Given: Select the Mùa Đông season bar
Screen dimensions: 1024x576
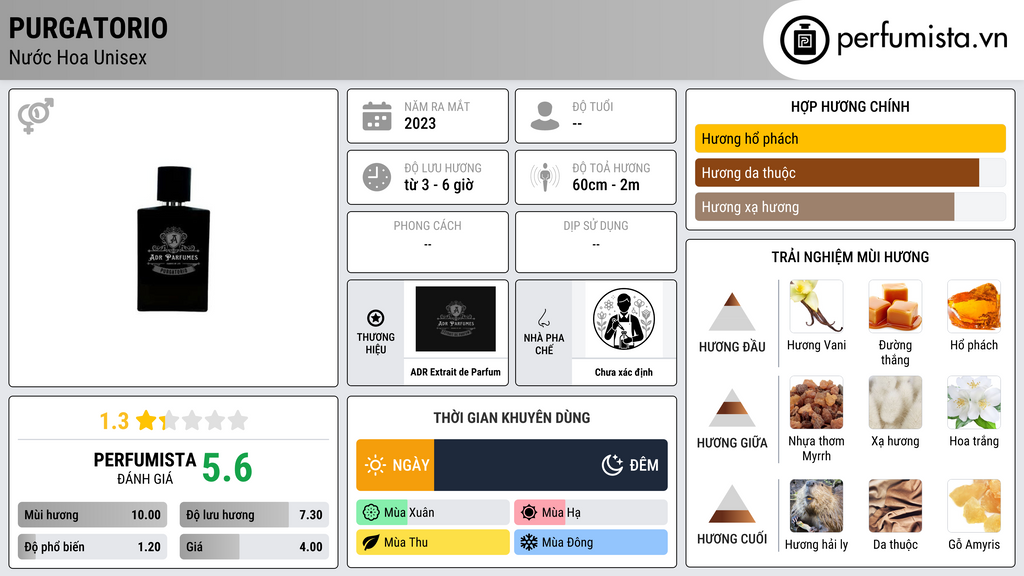Looking at the screenshot, I should tap(591, 542).
